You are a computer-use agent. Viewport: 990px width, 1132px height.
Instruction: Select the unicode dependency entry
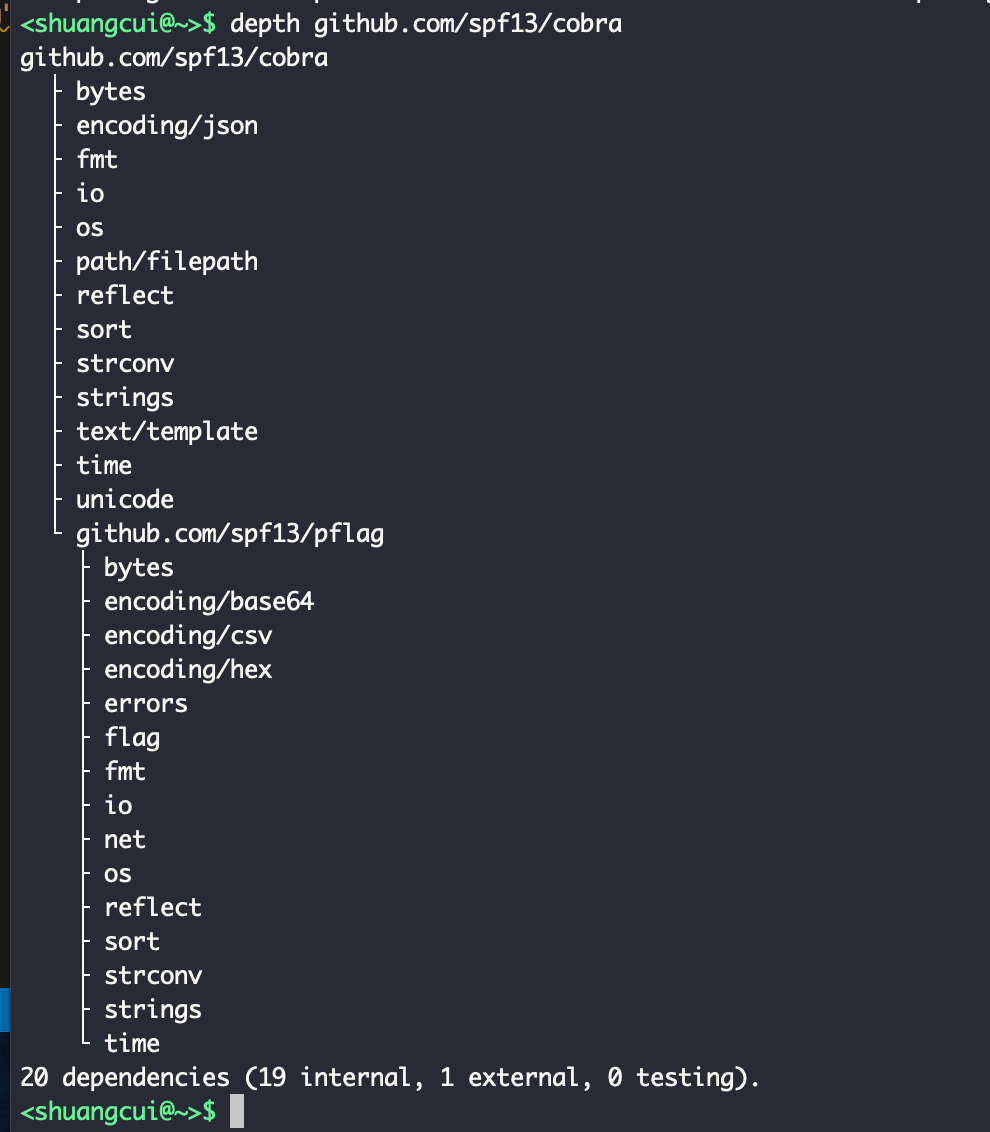pyautogui.click(x=124, y=500)
